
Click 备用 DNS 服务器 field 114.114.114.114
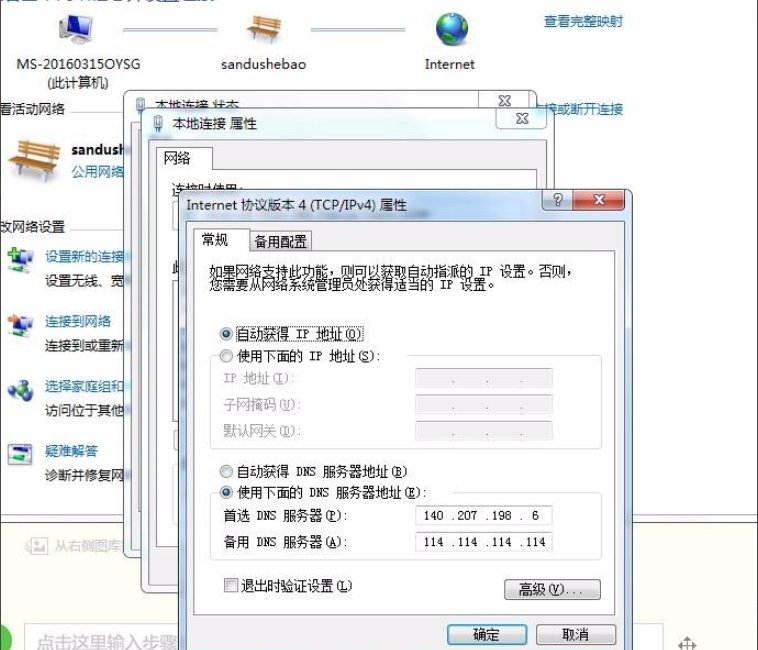[483, 542]
